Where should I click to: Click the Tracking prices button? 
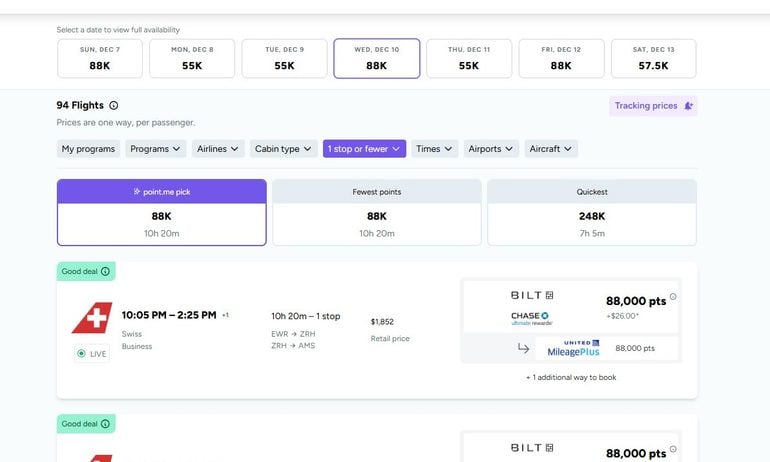coord(653,106)
